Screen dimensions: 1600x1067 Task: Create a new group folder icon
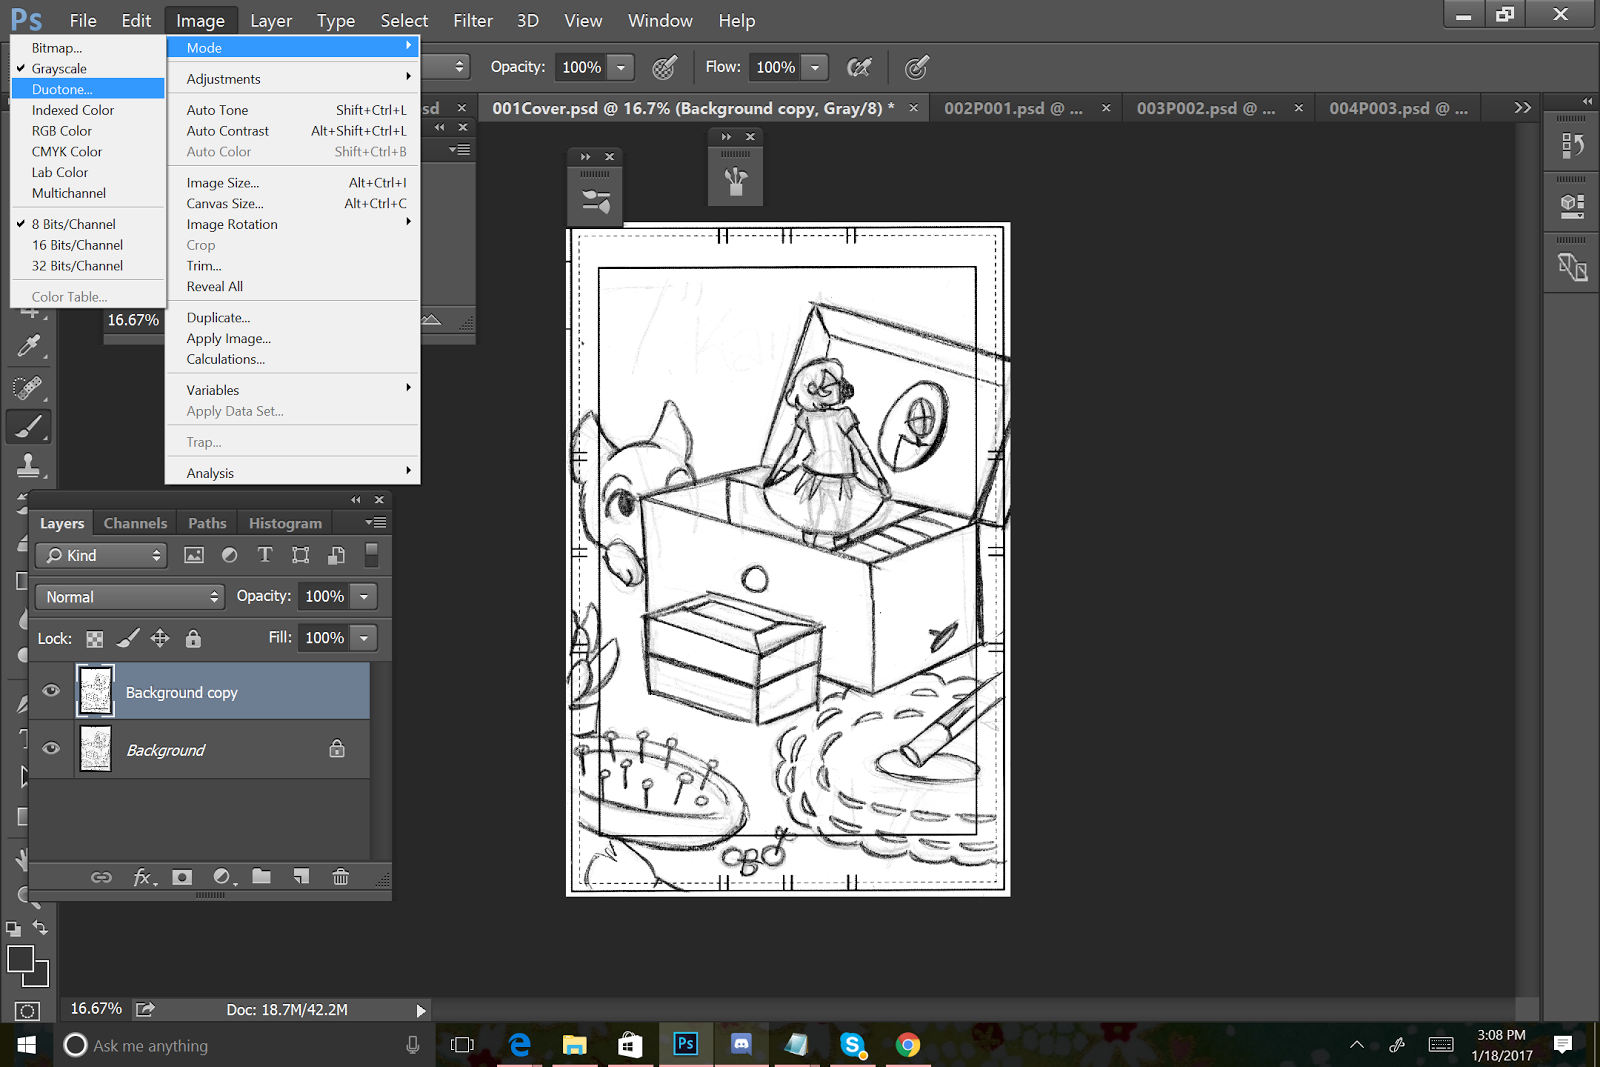click(x=261, y=877)
